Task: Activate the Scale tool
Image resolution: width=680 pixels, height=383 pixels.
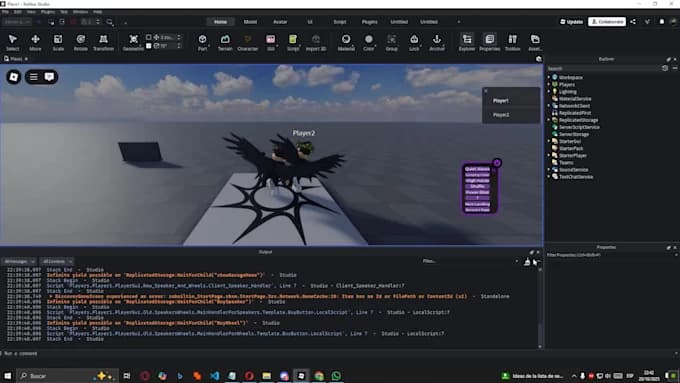Action: pyautogui.click(x=58, y=43)
